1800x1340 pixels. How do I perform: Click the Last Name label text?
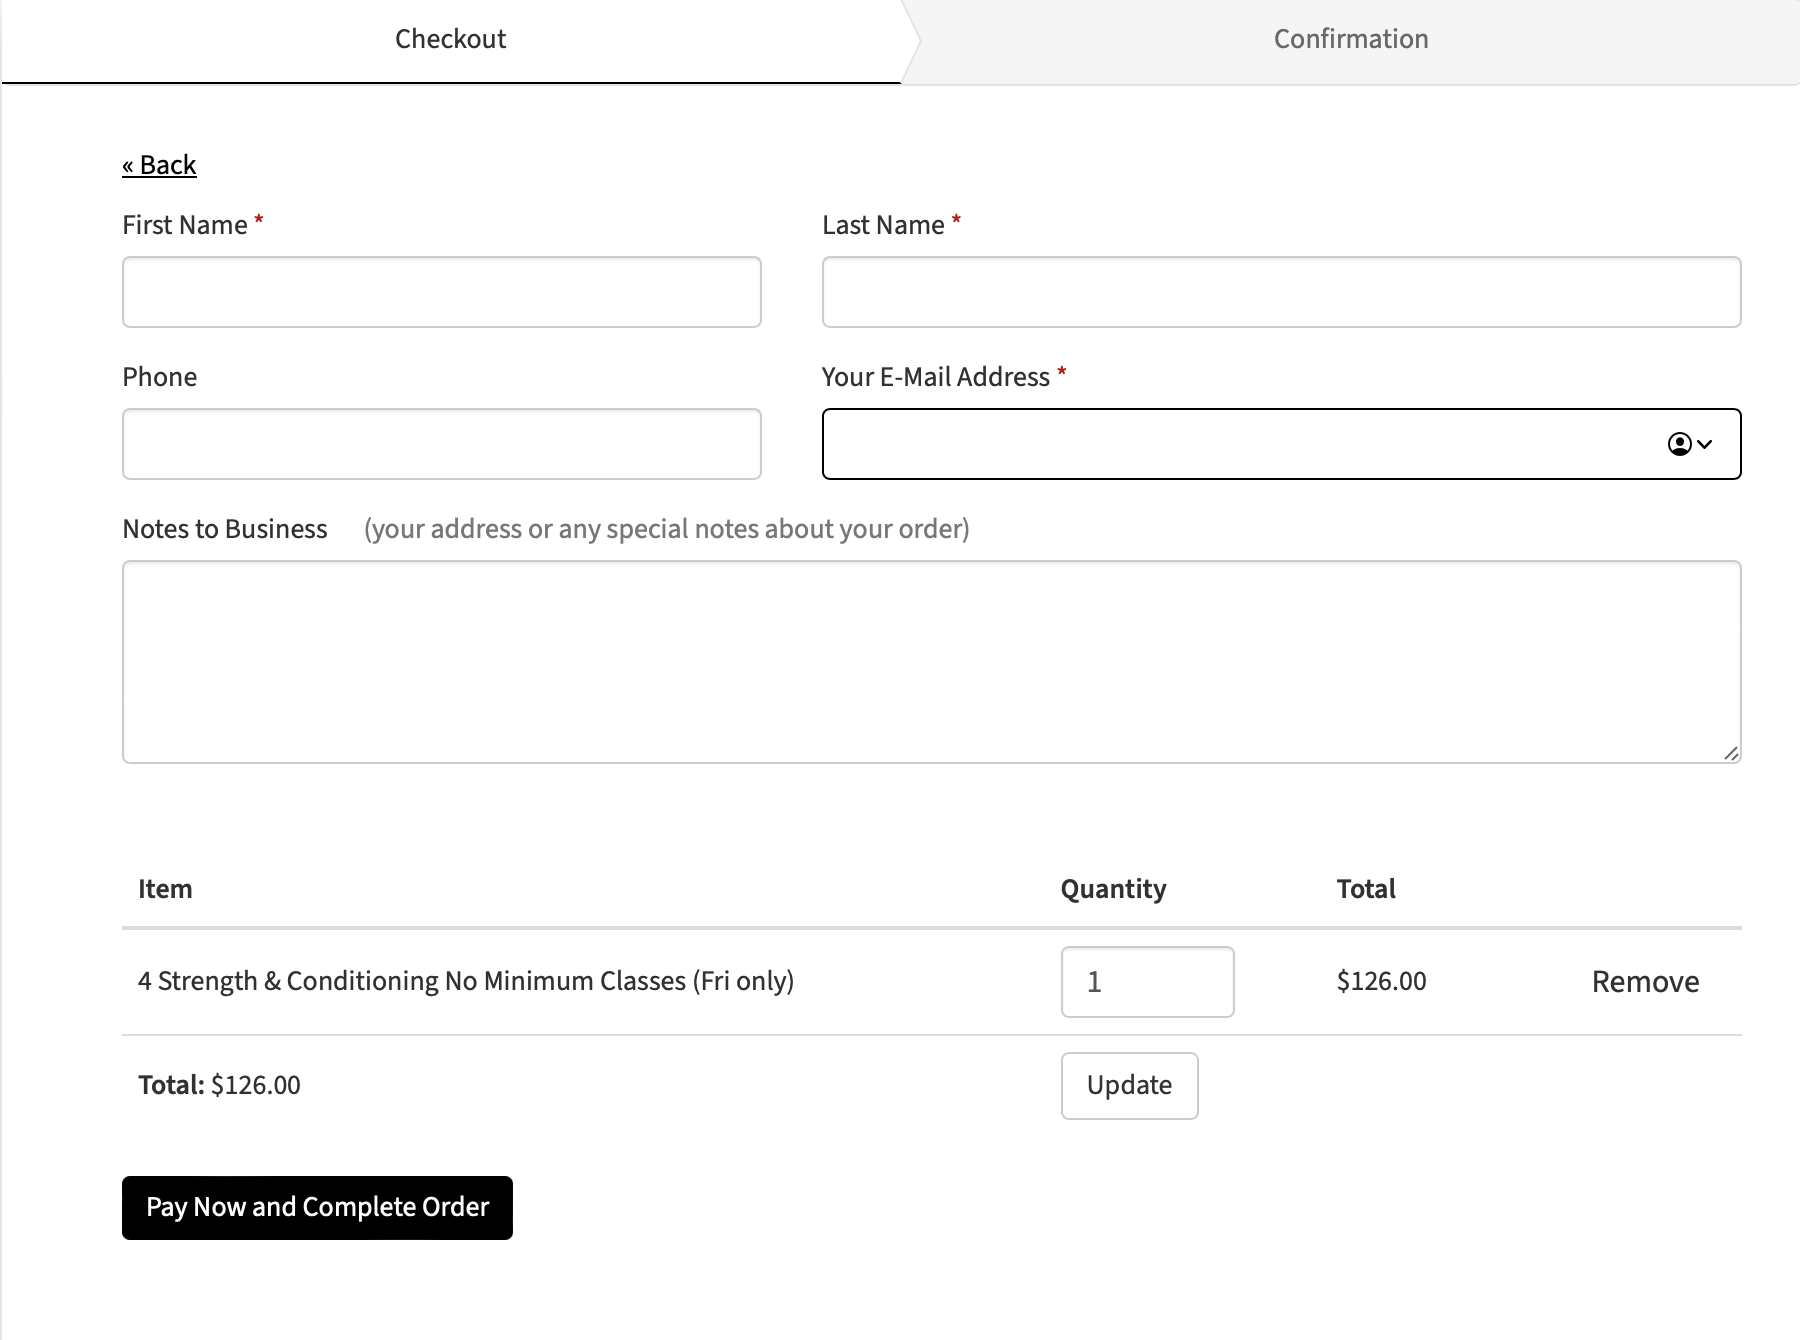(x=883, y=225)
